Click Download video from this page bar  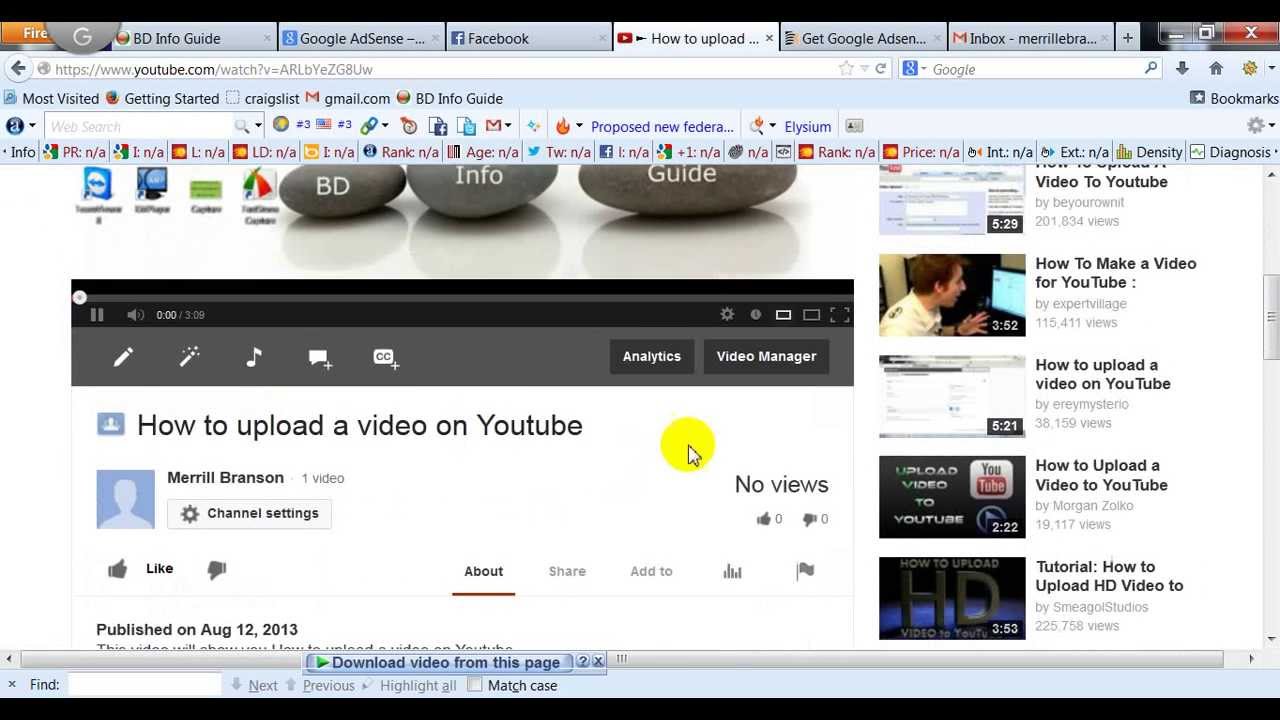pyautogui.click(x=440, y=662)
